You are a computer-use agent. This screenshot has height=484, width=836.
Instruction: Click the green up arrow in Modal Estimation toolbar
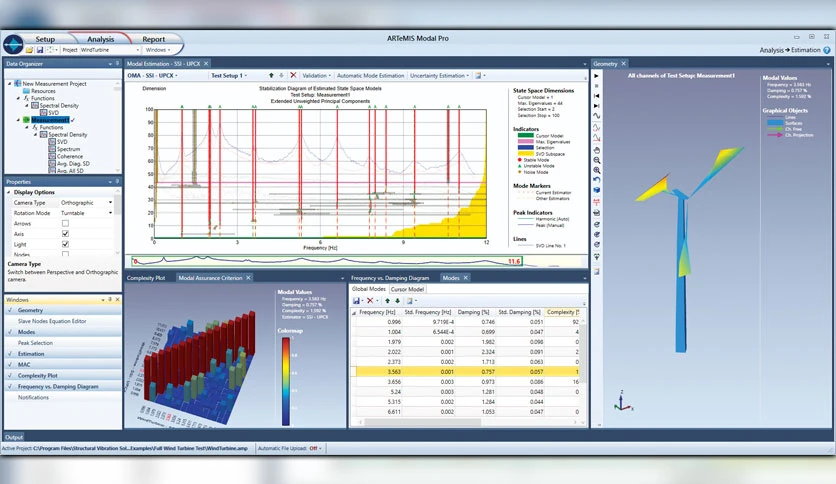271,75
